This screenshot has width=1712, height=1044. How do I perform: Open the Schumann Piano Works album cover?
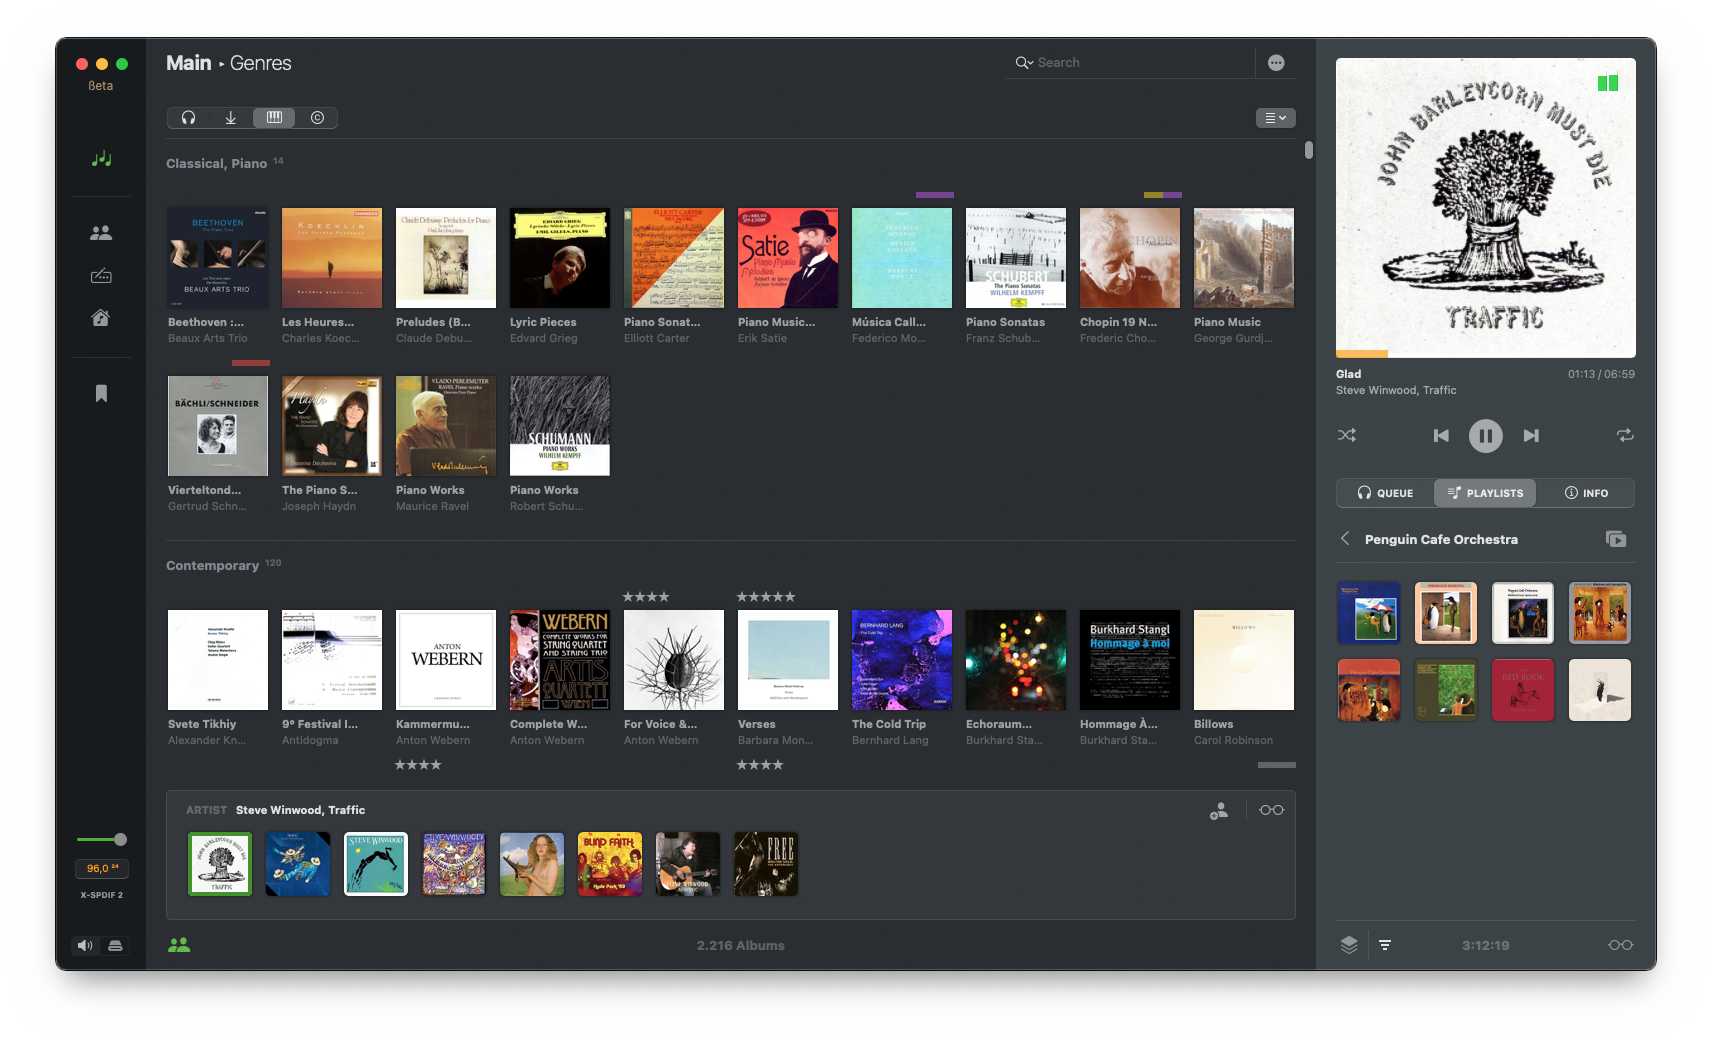[x=560, y=426]
